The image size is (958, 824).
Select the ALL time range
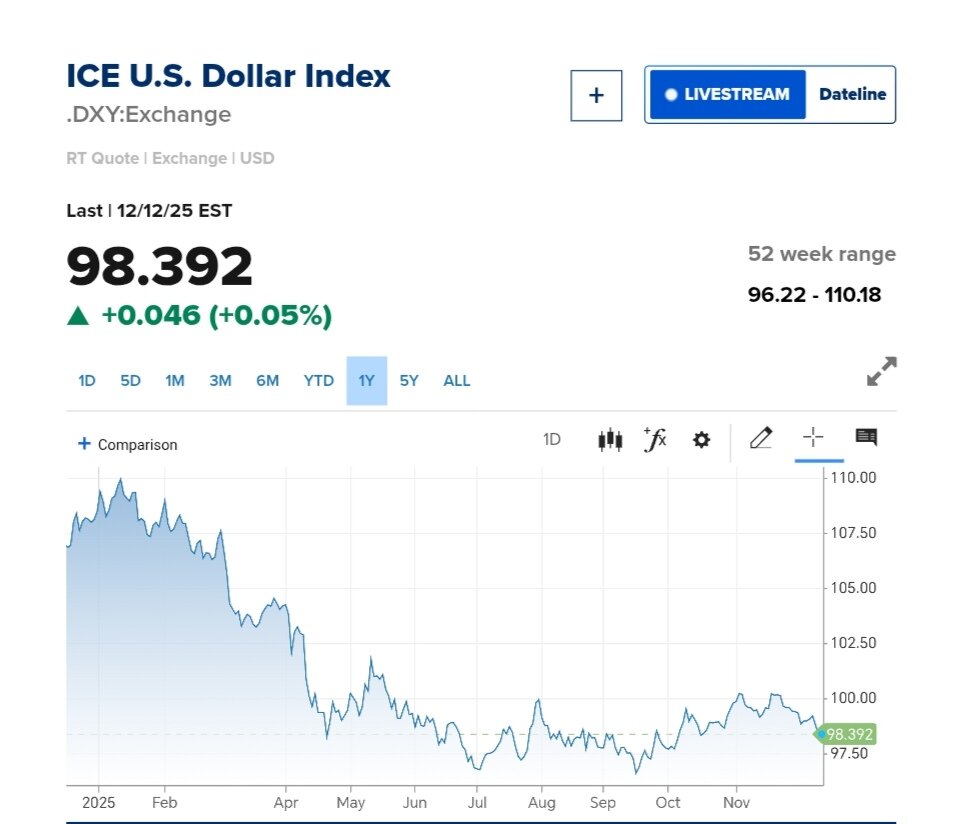457,380
